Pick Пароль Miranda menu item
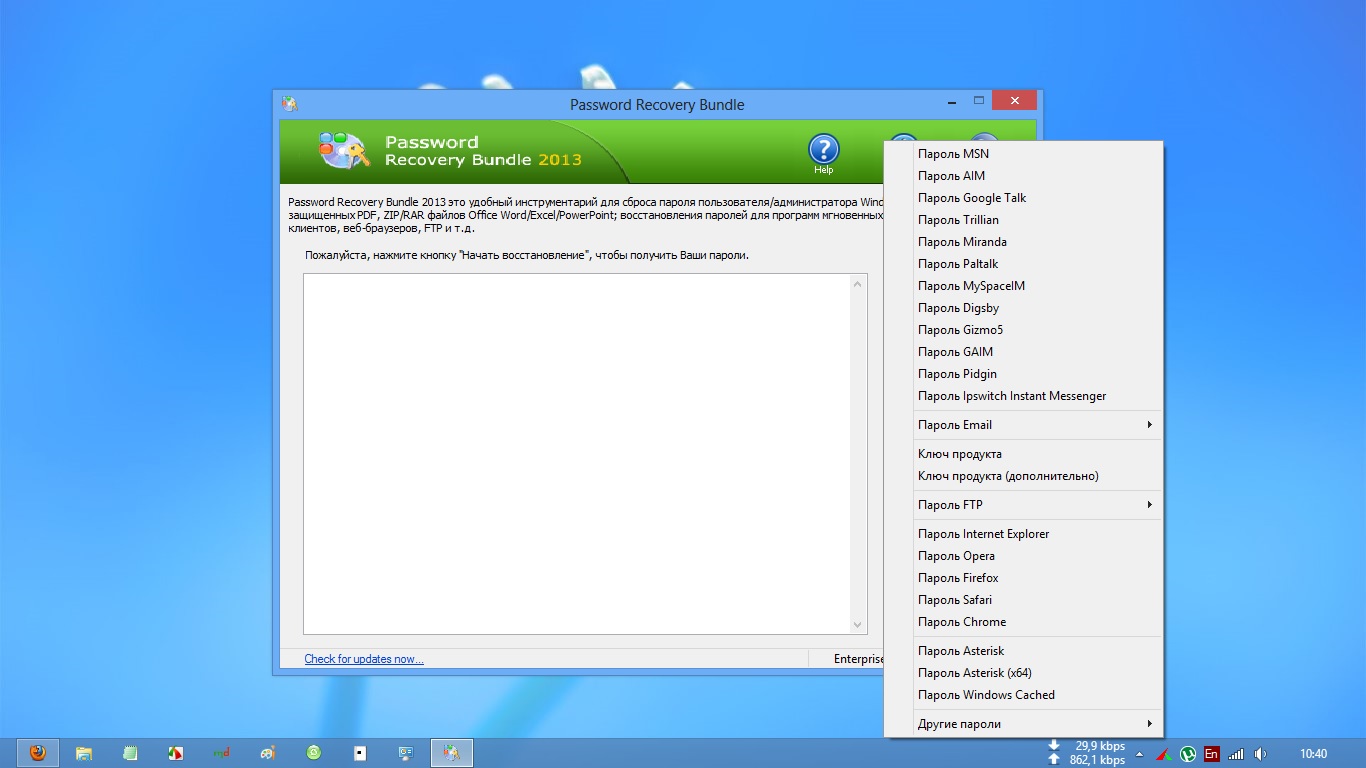The image size is (1366, 768). click(1024, 242)
